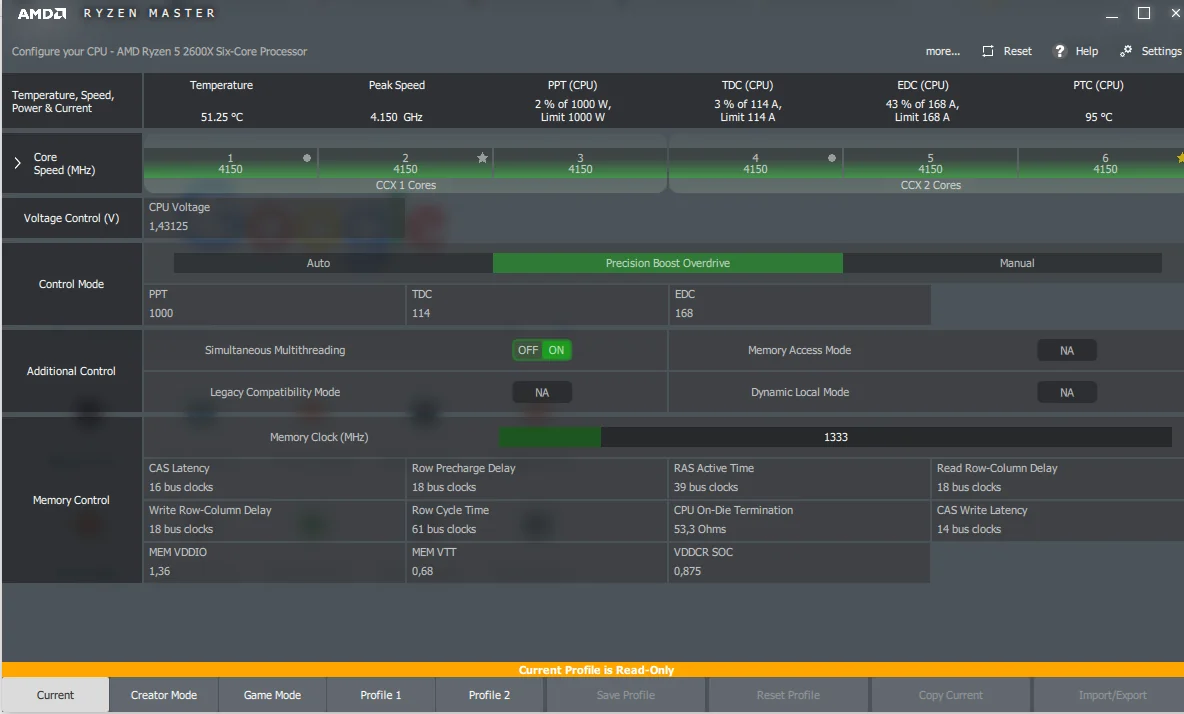
Task: Click the Import/Export button
Action: [x=1112, y=695]
